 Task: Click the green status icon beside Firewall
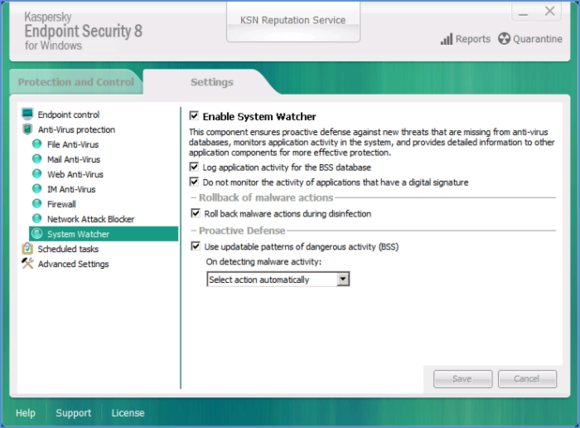[x=37, y=203]
